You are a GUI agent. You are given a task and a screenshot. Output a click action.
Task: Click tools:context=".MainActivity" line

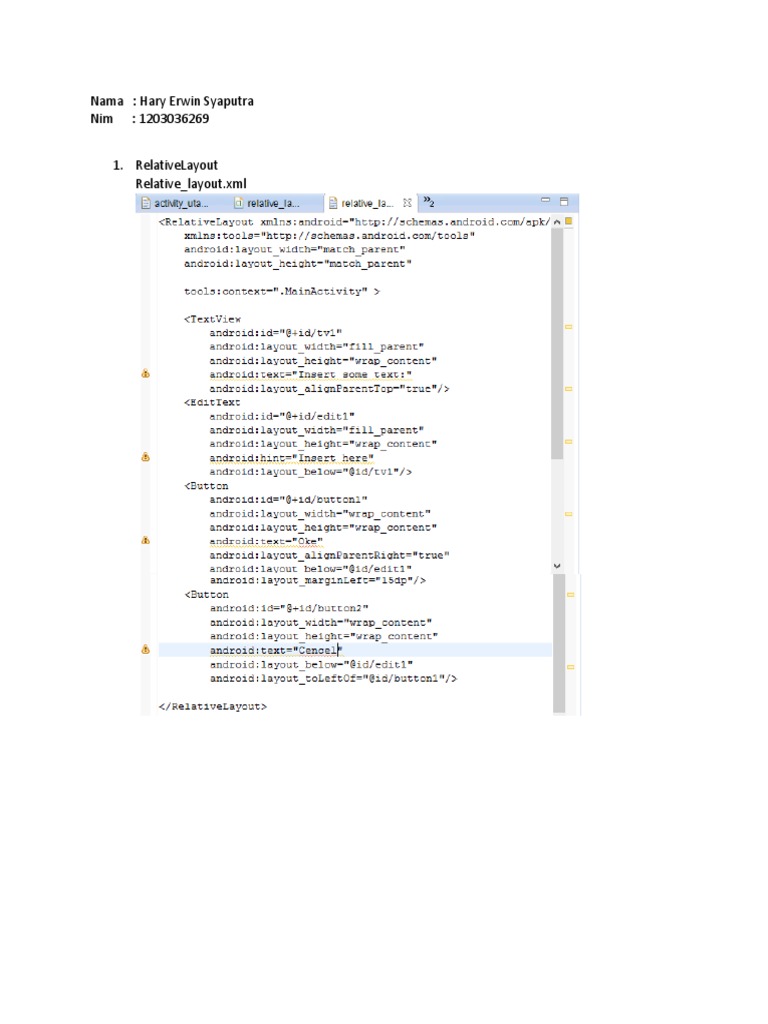281,291
